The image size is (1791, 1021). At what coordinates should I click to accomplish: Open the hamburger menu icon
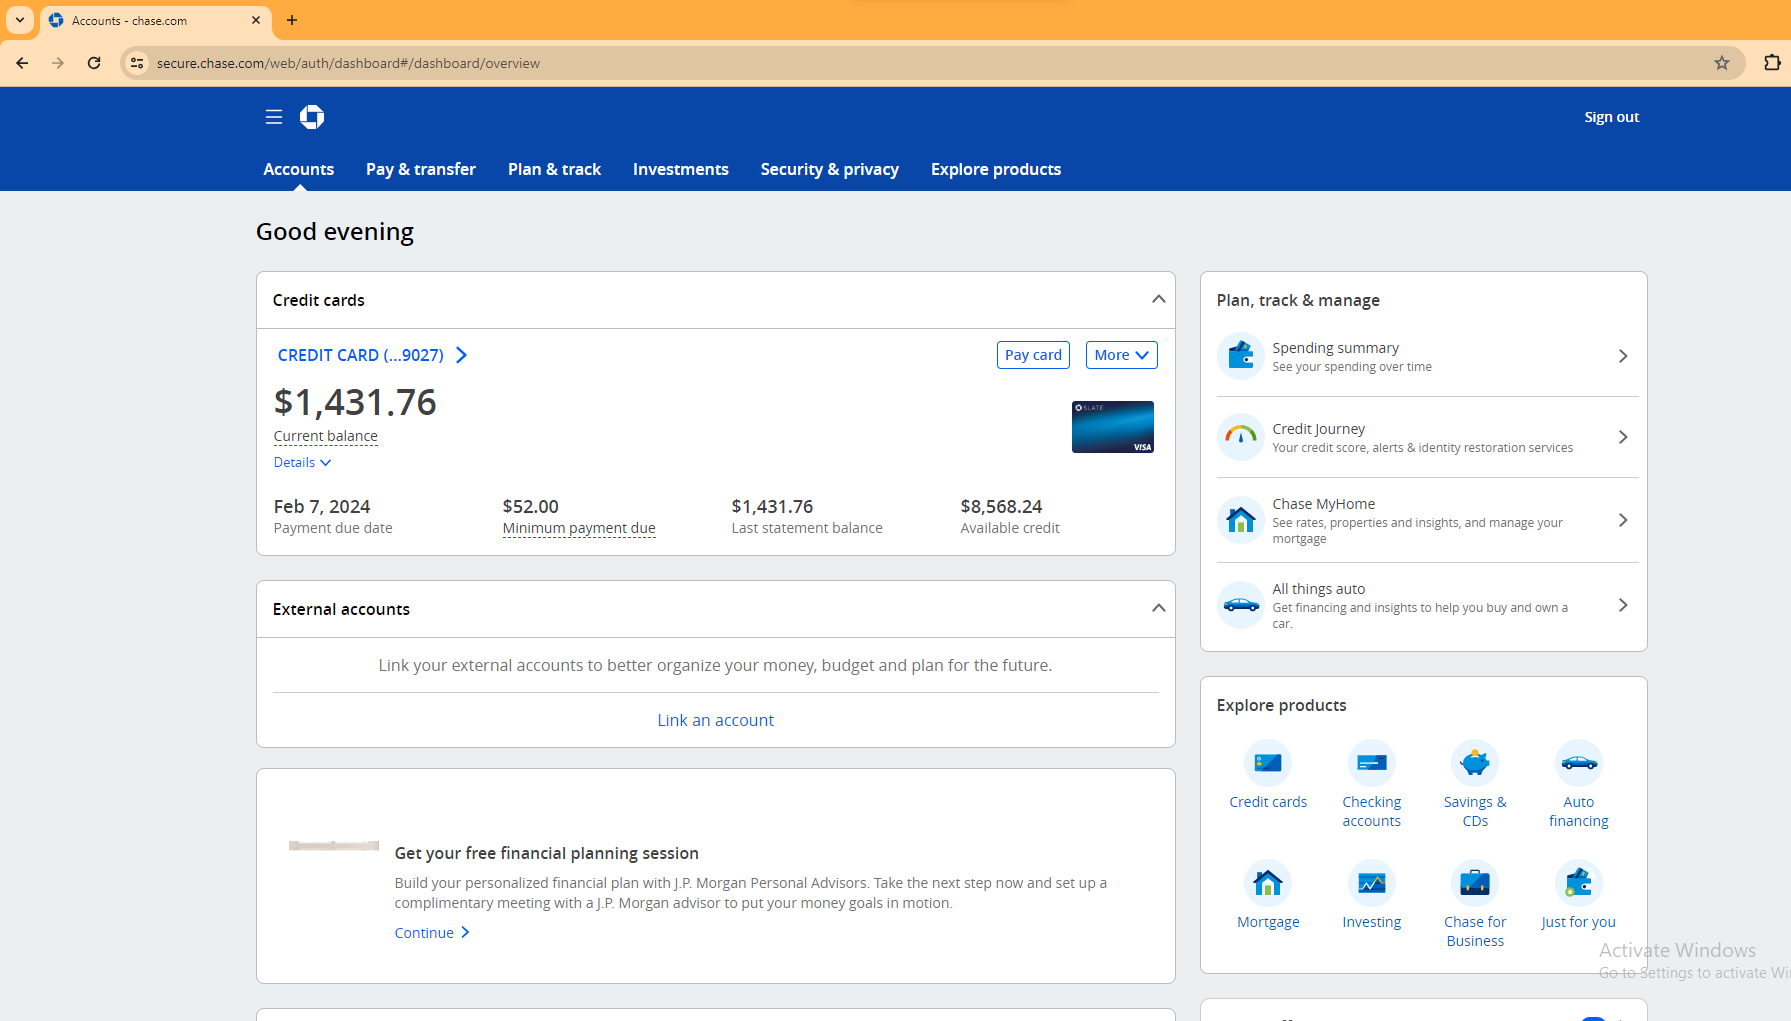tap(273, 117)
